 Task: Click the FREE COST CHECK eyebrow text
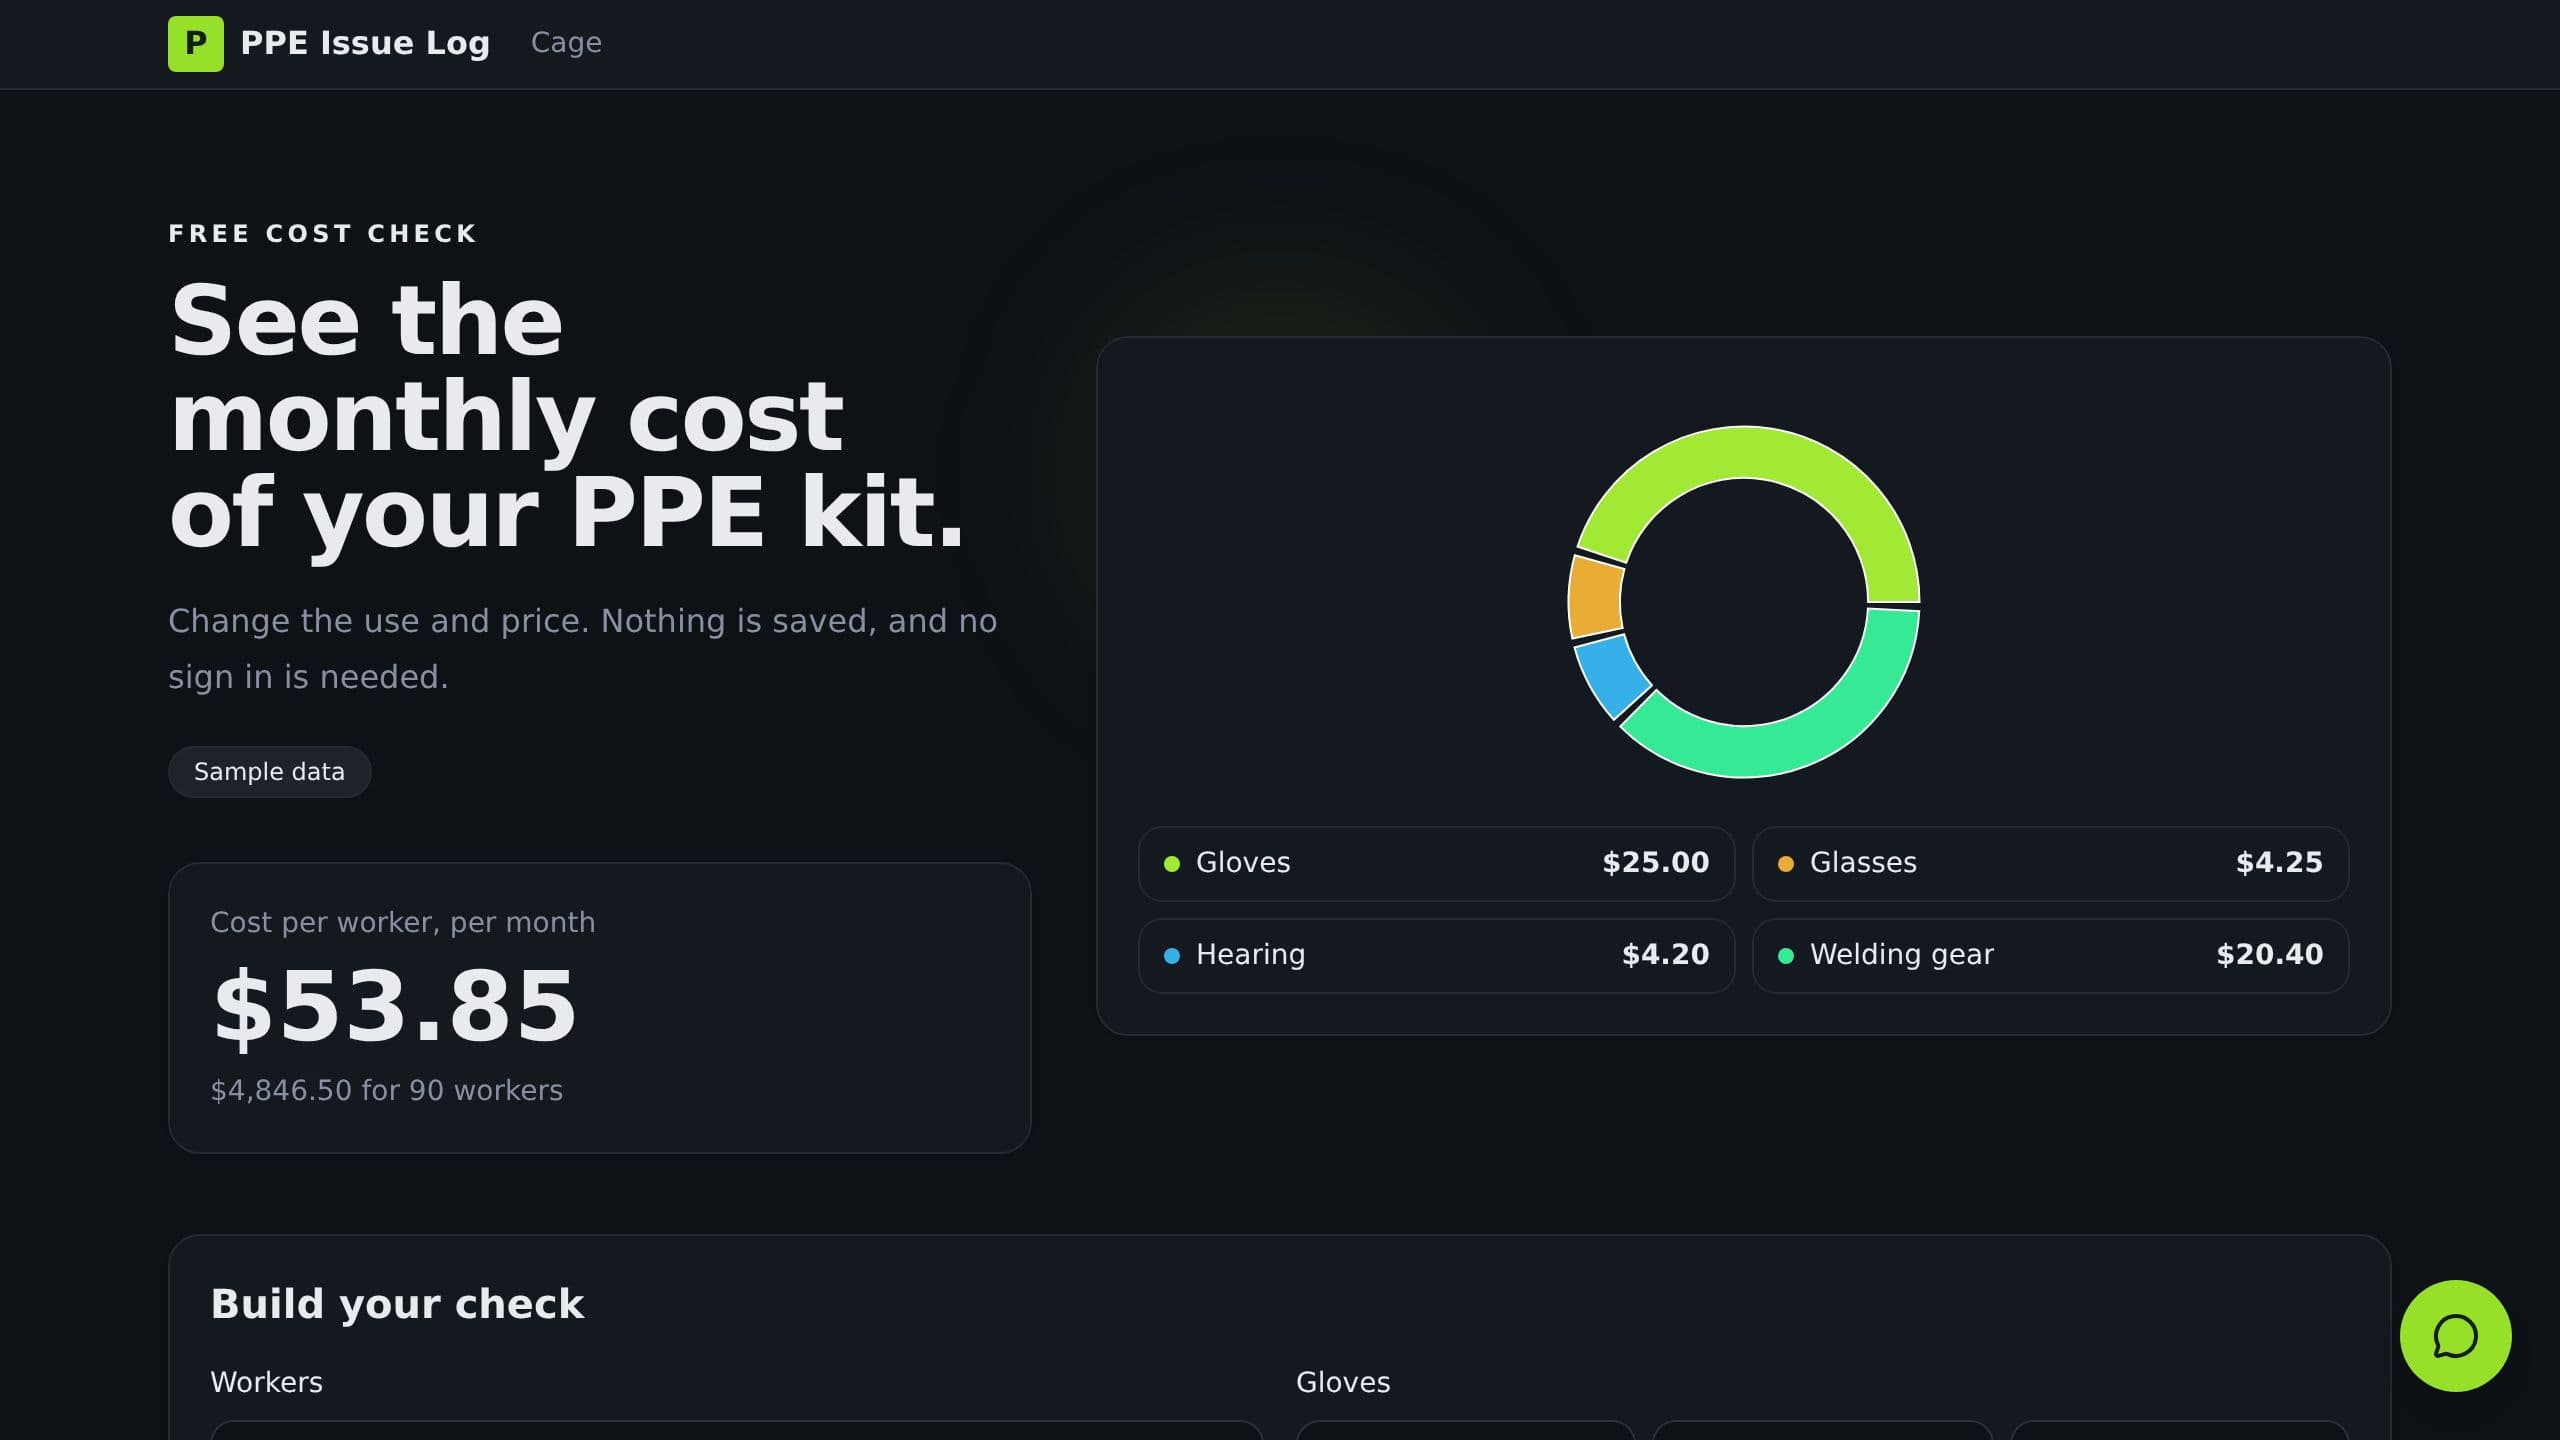point(323,234)
